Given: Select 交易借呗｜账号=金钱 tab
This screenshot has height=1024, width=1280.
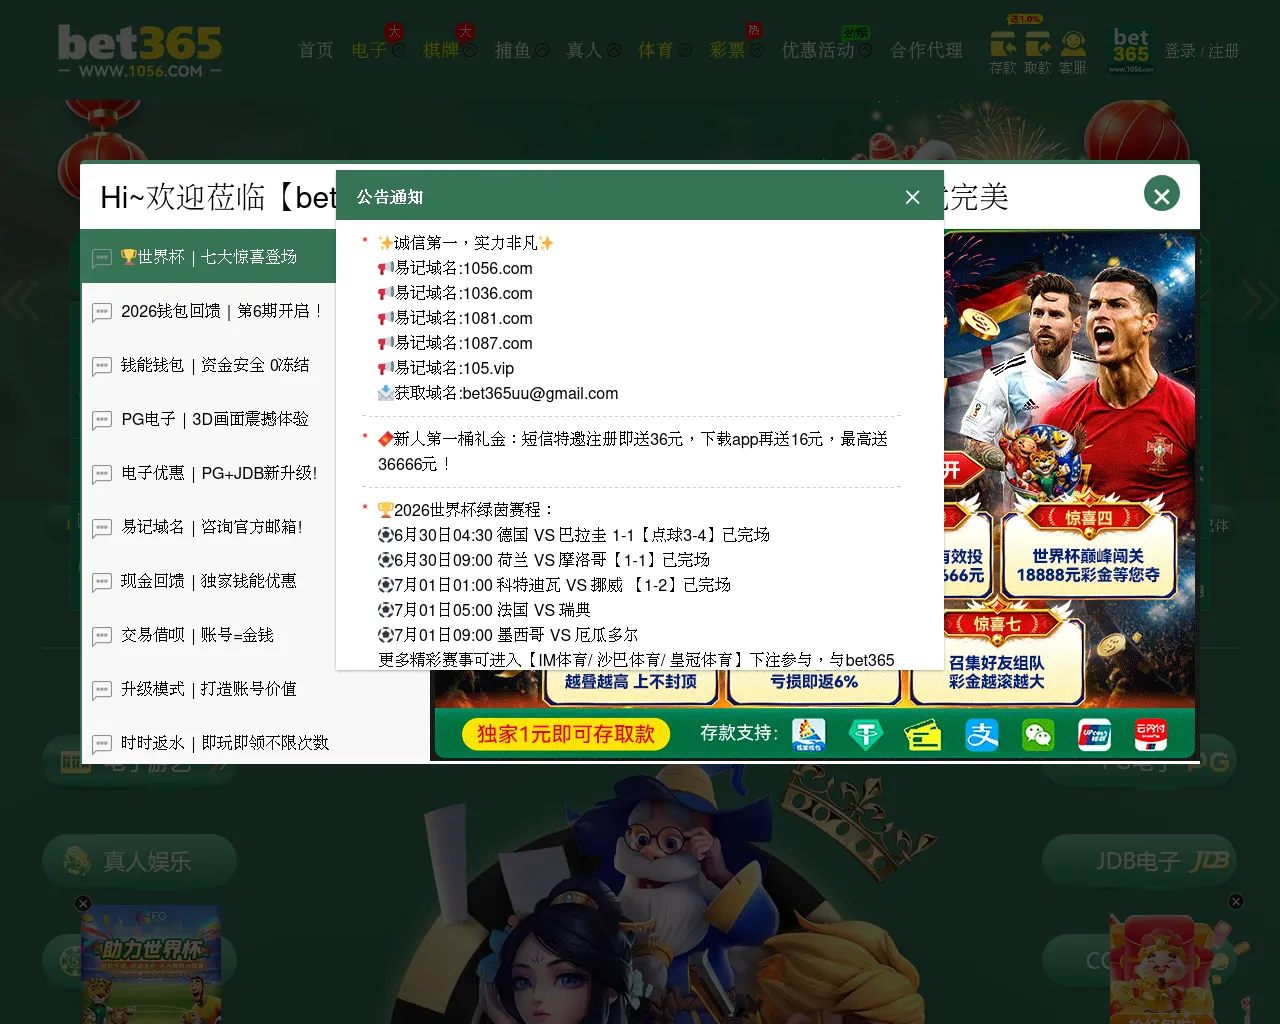Looking at the screenshot, I should [x=208, y=635].
